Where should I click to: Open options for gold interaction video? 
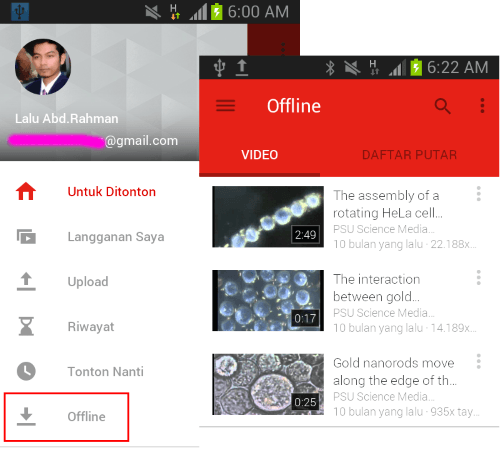pos(479,278)
